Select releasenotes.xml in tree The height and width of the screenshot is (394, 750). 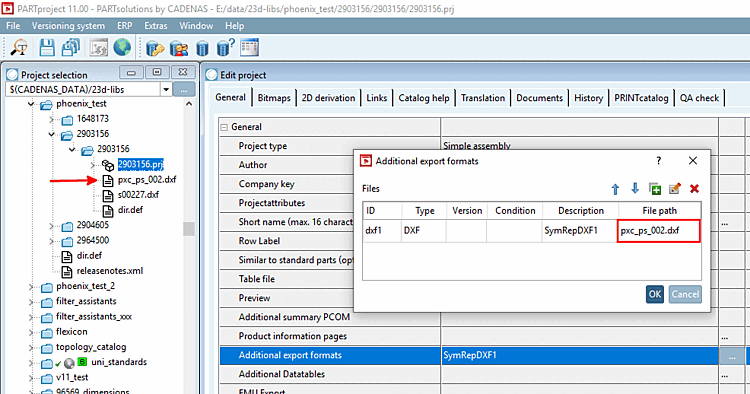coord(110,271)
